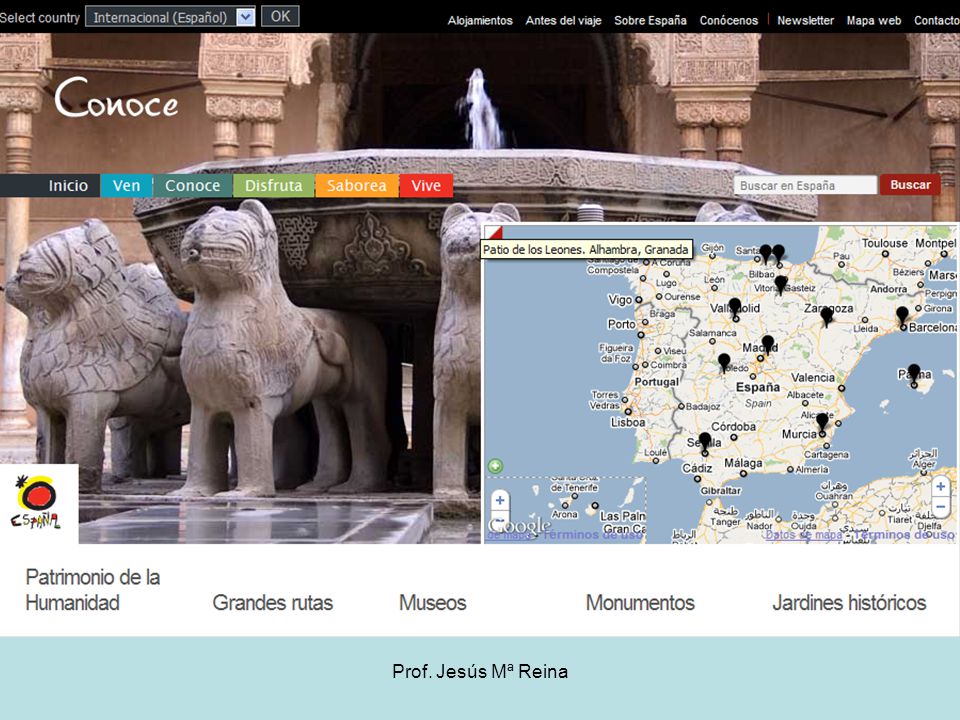Open the Conócenos link
Viewport: 960px width, 720px height.
tap(729, 20)
